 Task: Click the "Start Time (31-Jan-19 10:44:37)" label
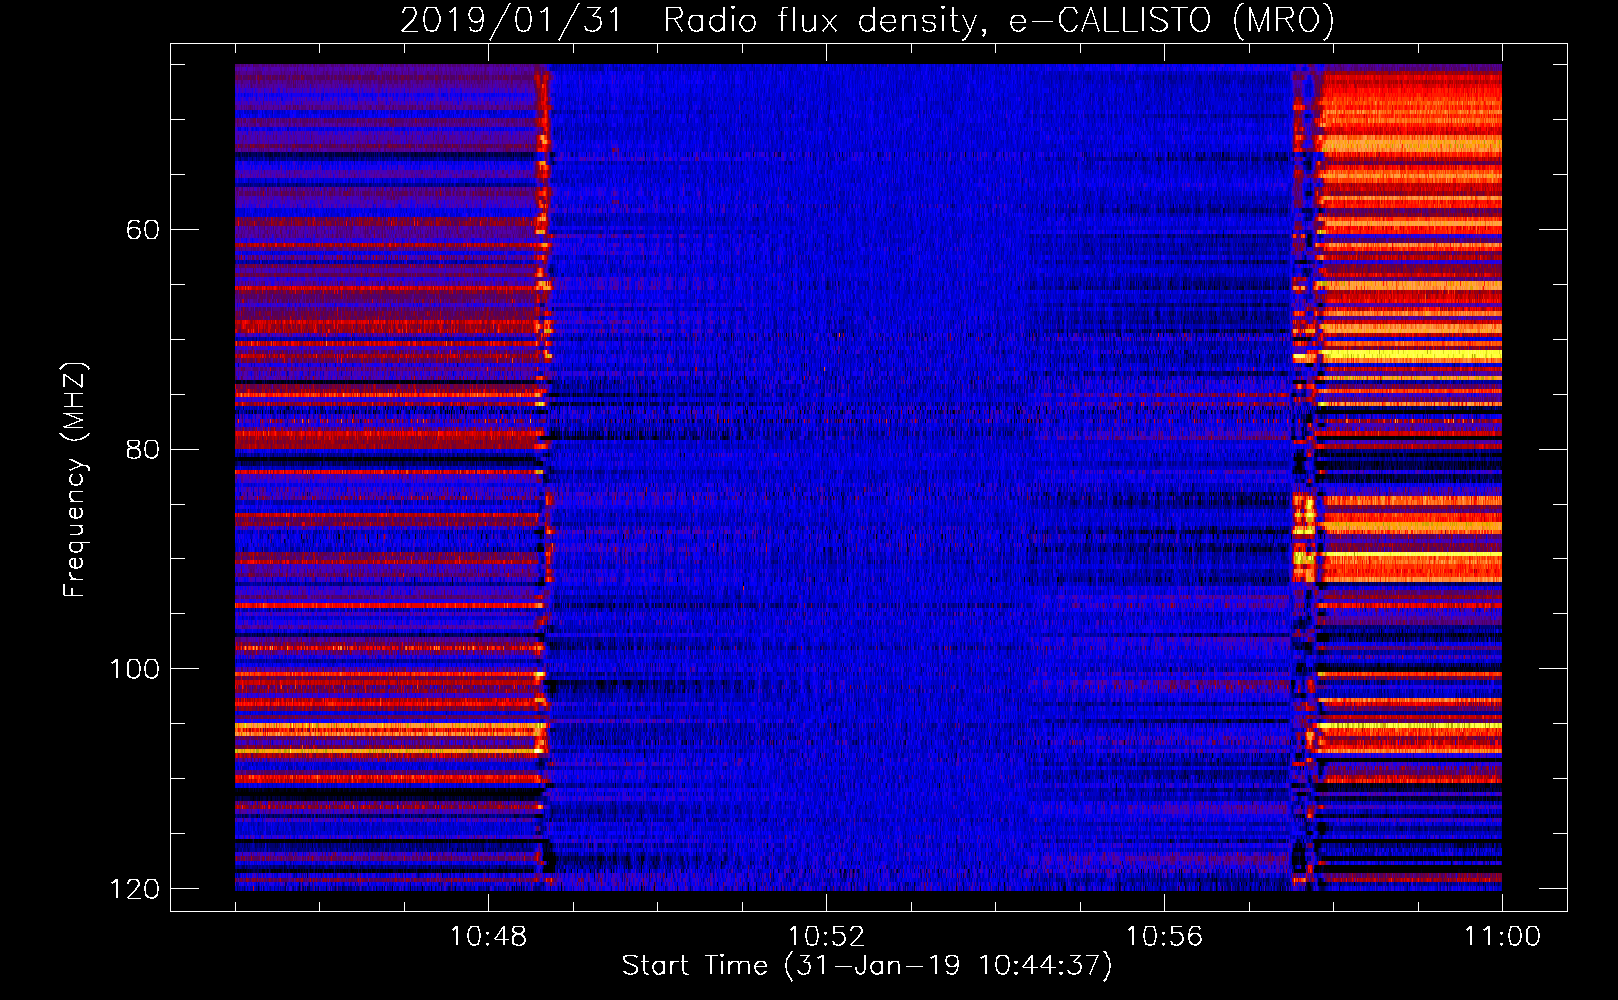tap(867, 966)
